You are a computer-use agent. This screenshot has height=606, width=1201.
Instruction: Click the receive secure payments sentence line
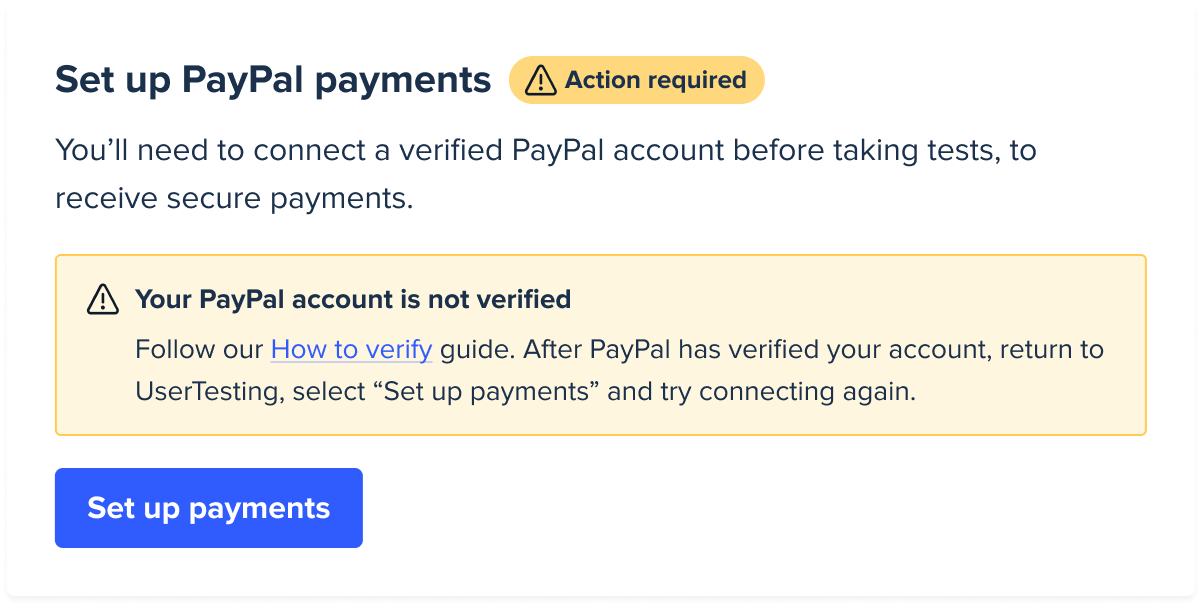click(x=234, y=198)
